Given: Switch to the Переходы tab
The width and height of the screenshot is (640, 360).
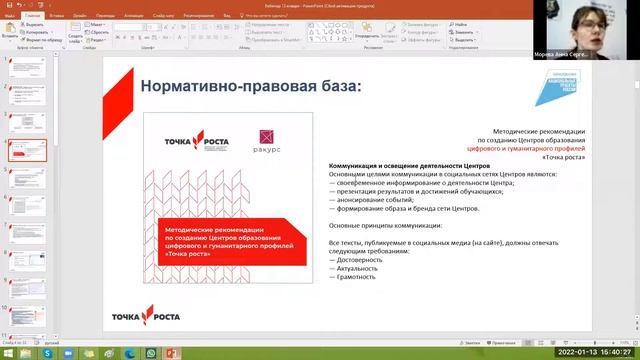Looking at the screenshot, I should (106, 16).
